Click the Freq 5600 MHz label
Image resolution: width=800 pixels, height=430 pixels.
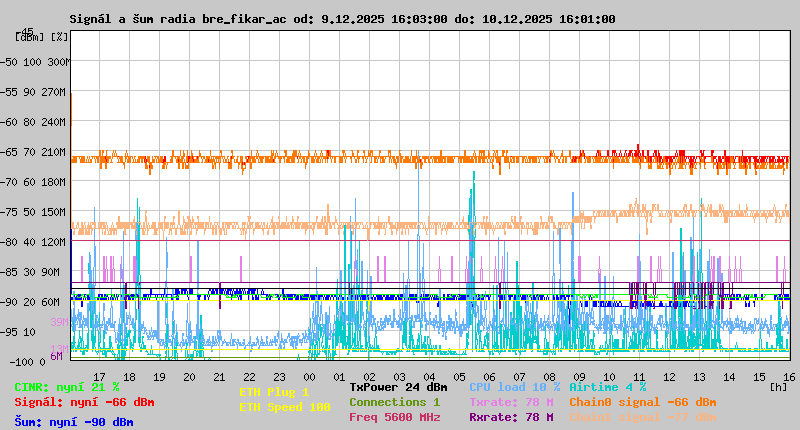coord(394,417)
